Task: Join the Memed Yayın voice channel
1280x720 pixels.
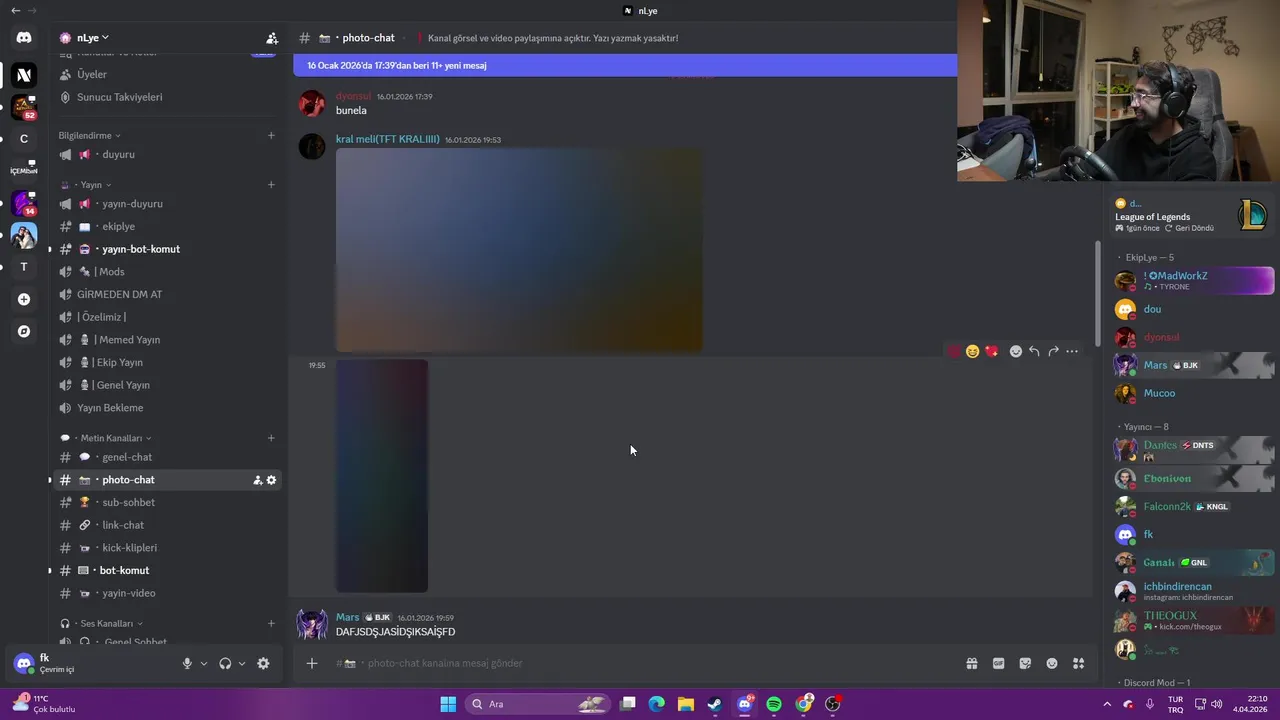Action: click(167, 340)
